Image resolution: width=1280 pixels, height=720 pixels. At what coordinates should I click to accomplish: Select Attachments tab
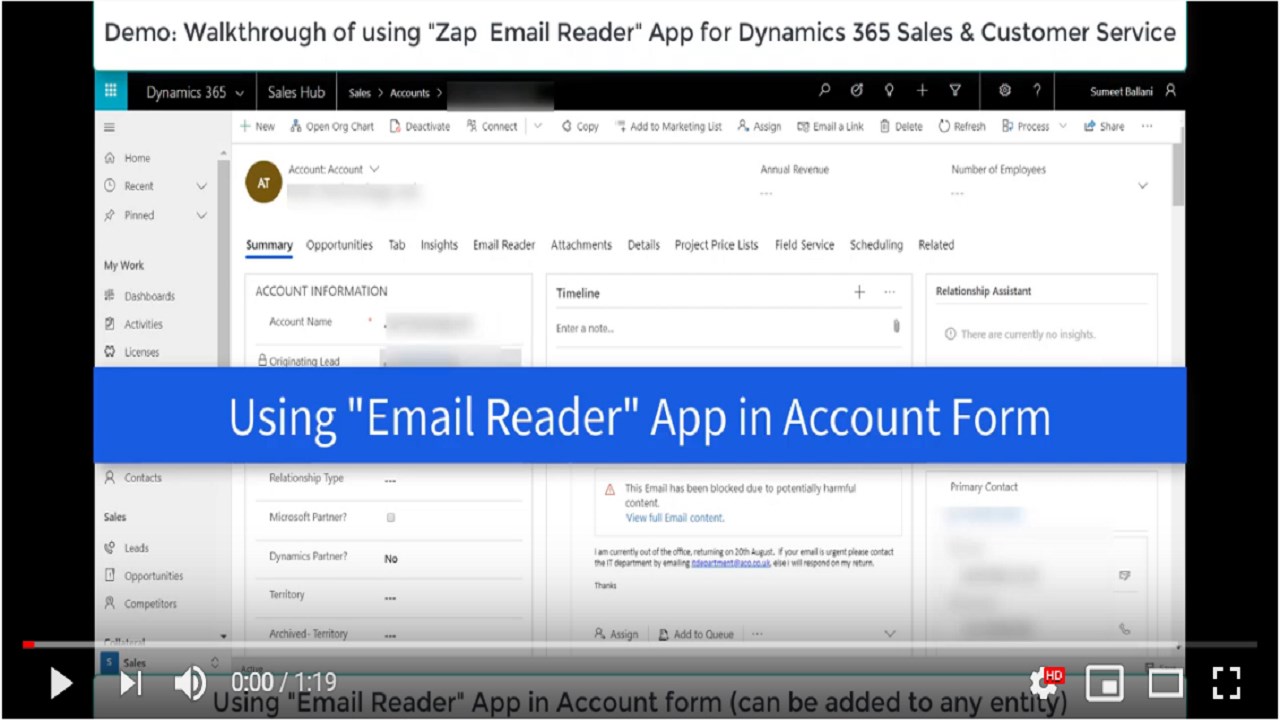pyautogui.click(x=581, y=245)
